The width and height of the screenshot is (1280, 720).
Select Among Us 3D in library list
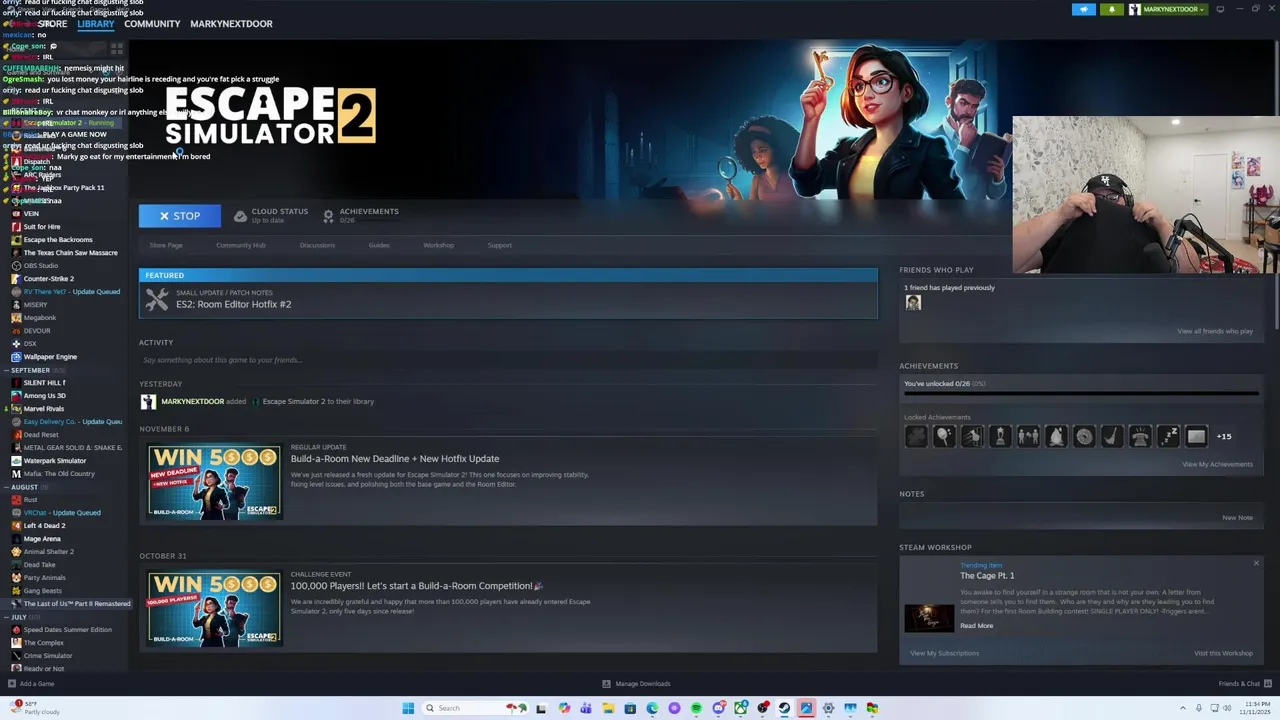point(44,396)
